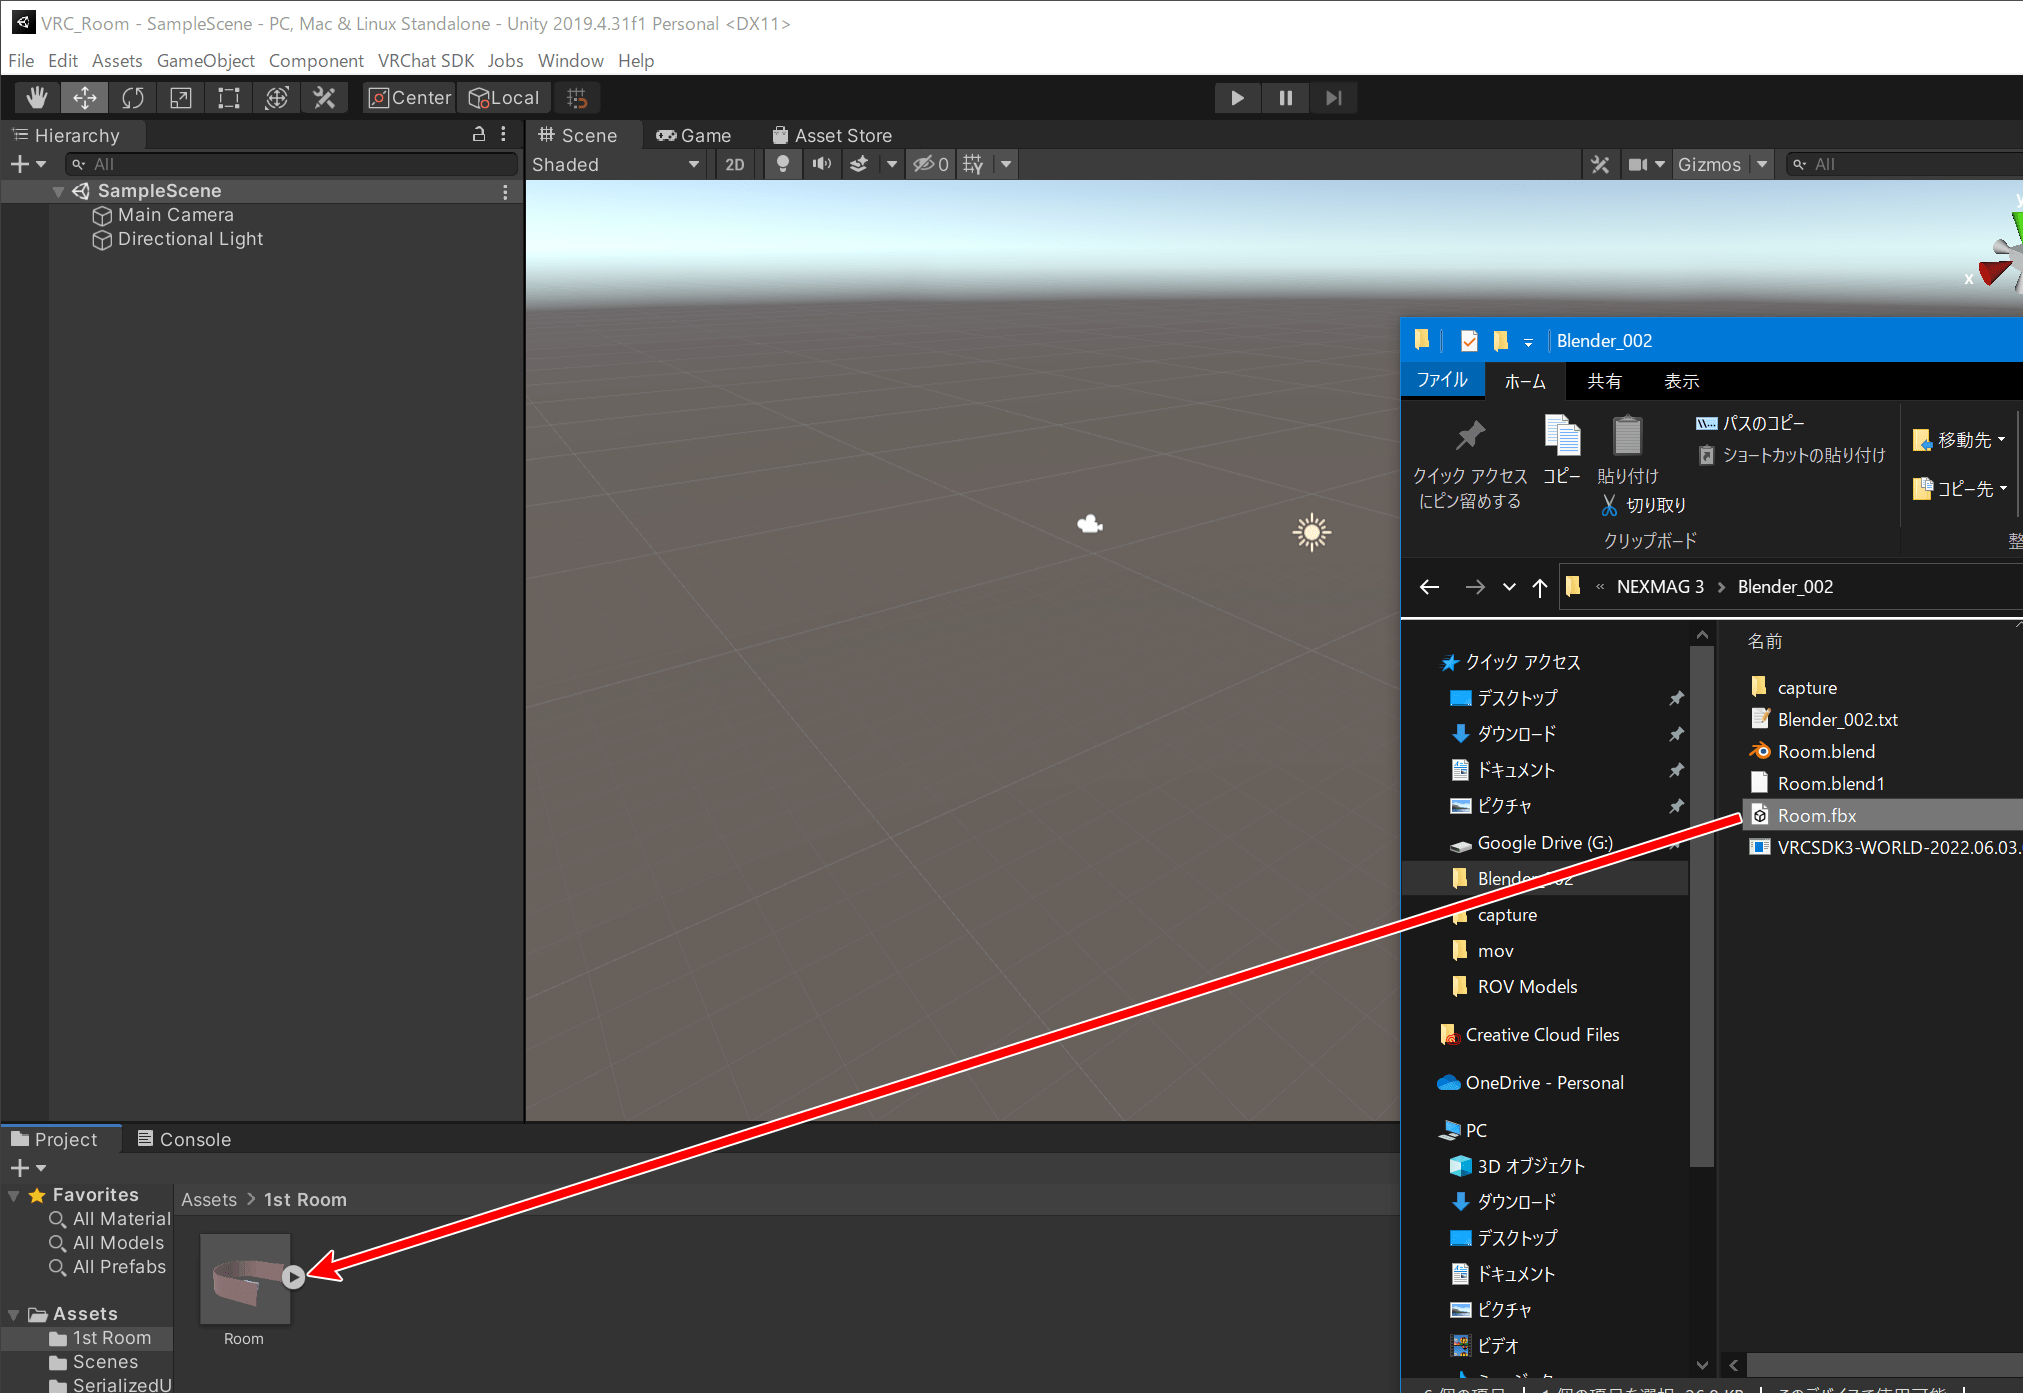
Task: Step one frame forward
Action: point(1333,98)
